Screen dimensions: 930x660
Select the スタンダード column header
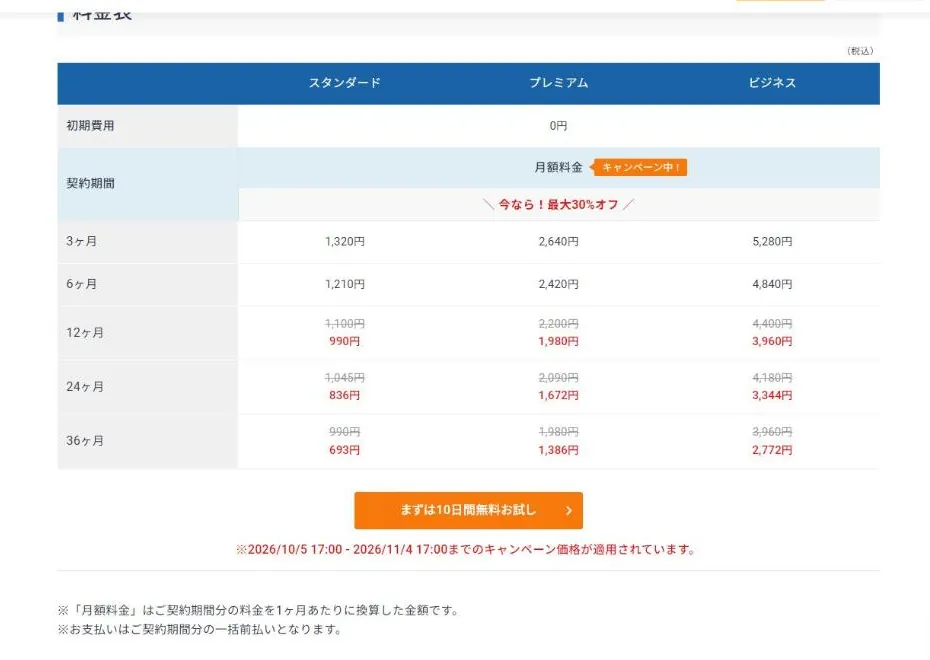(345, 82)
